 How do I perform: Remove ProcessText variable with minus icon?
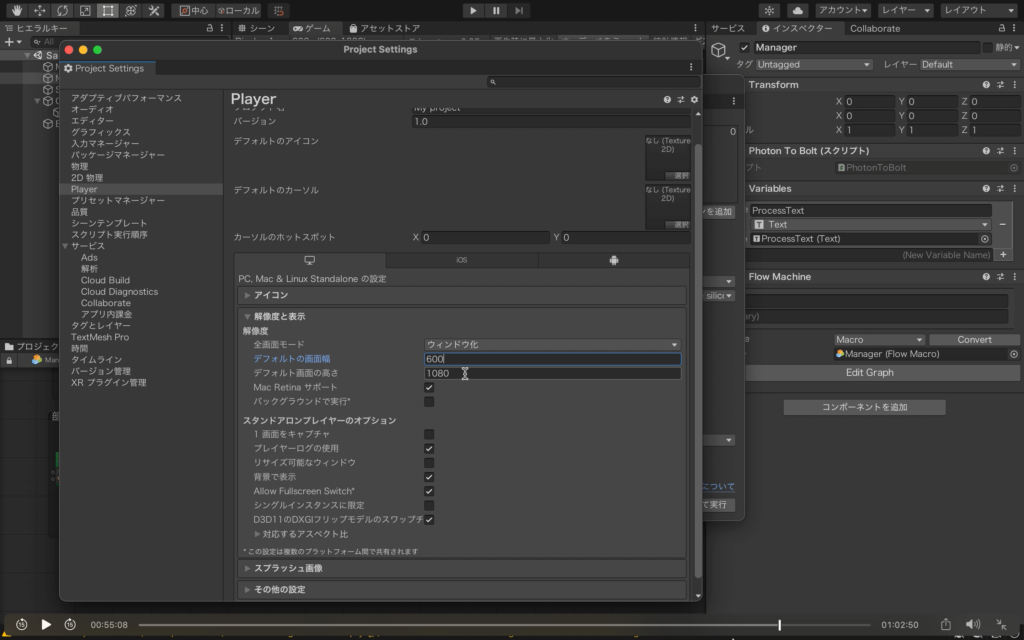pyautogui.click(x=1003, y=224)
